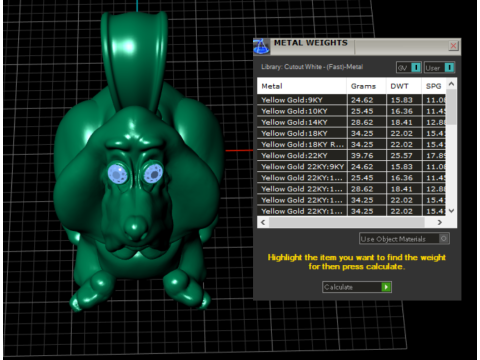Select the Yellow Gold:14KY row
Screen dimensions: 480x360
(351, 122)
